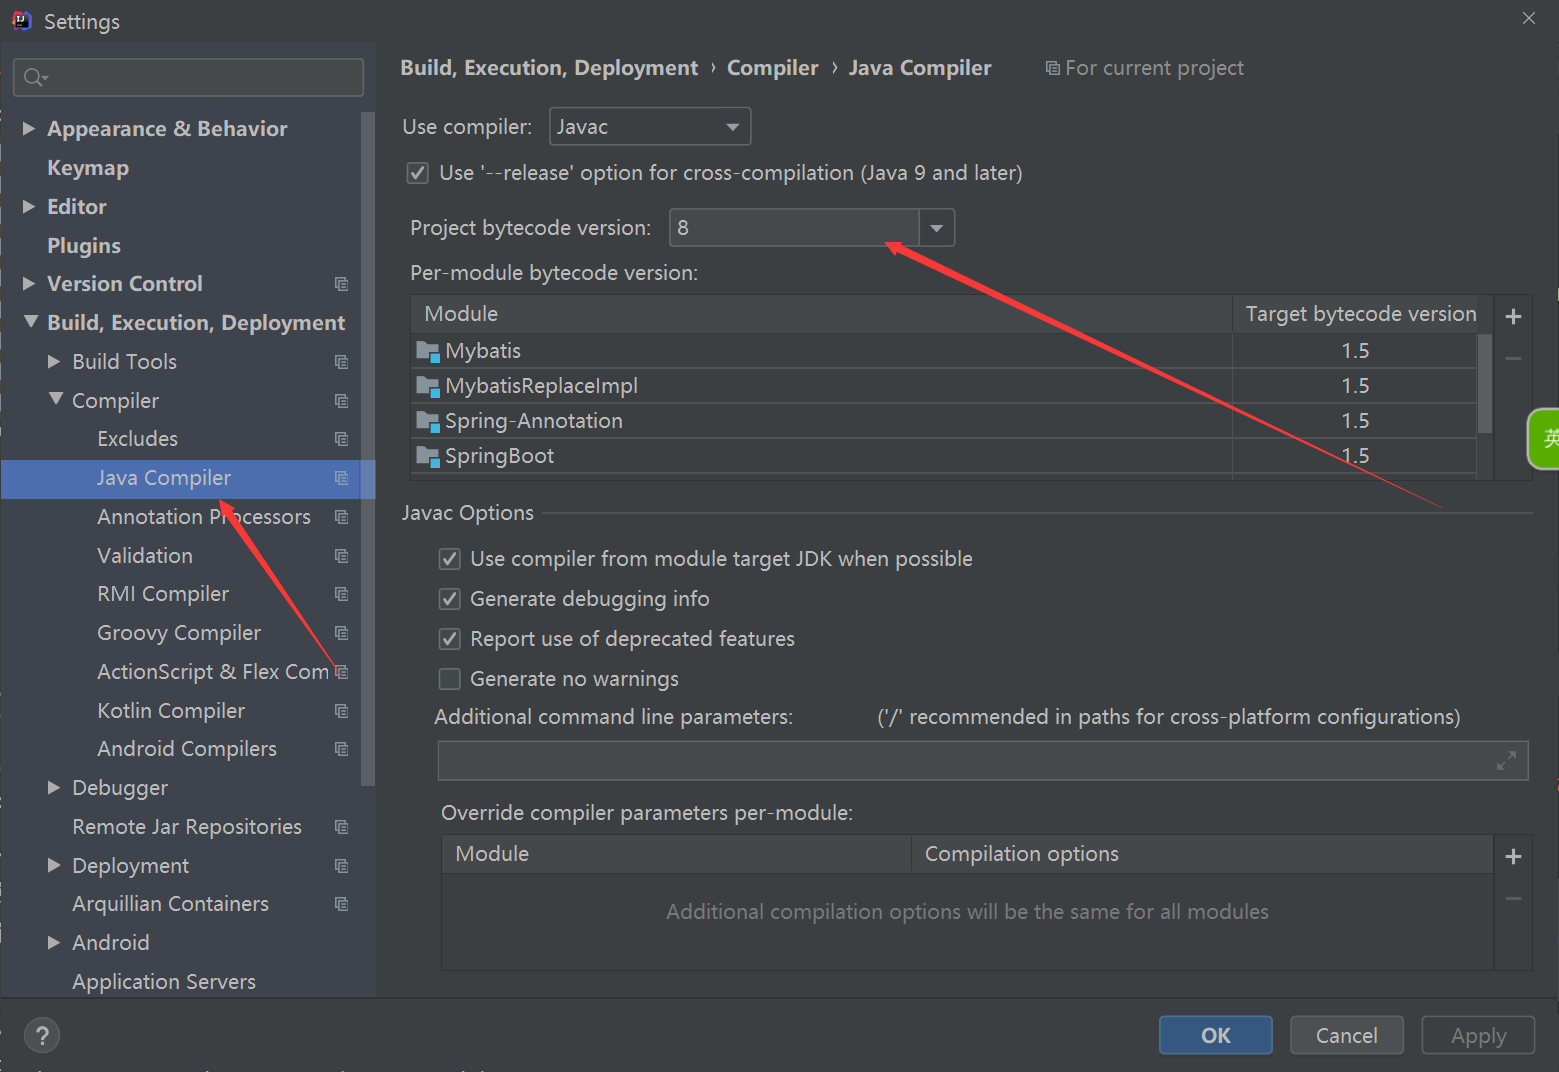Click Spring-Annotation target bytecode version cell
The height and width of the screenshot is (1072, 1559).
[x=1355, y=421]
